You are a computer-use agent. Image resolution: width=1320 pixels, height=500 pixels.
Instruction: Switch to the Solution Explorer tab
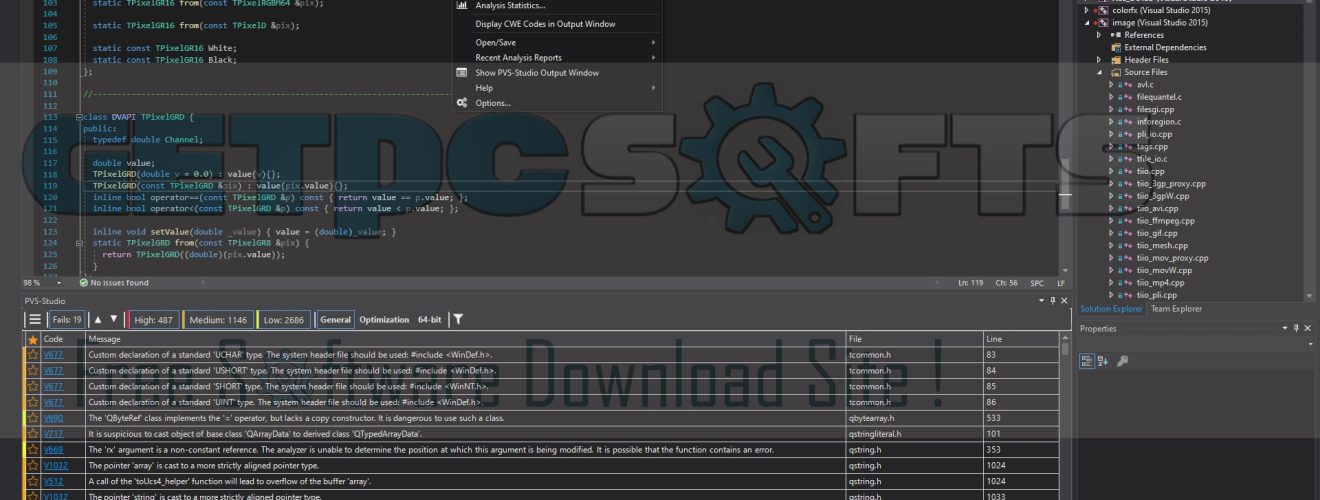point(1111,309)
